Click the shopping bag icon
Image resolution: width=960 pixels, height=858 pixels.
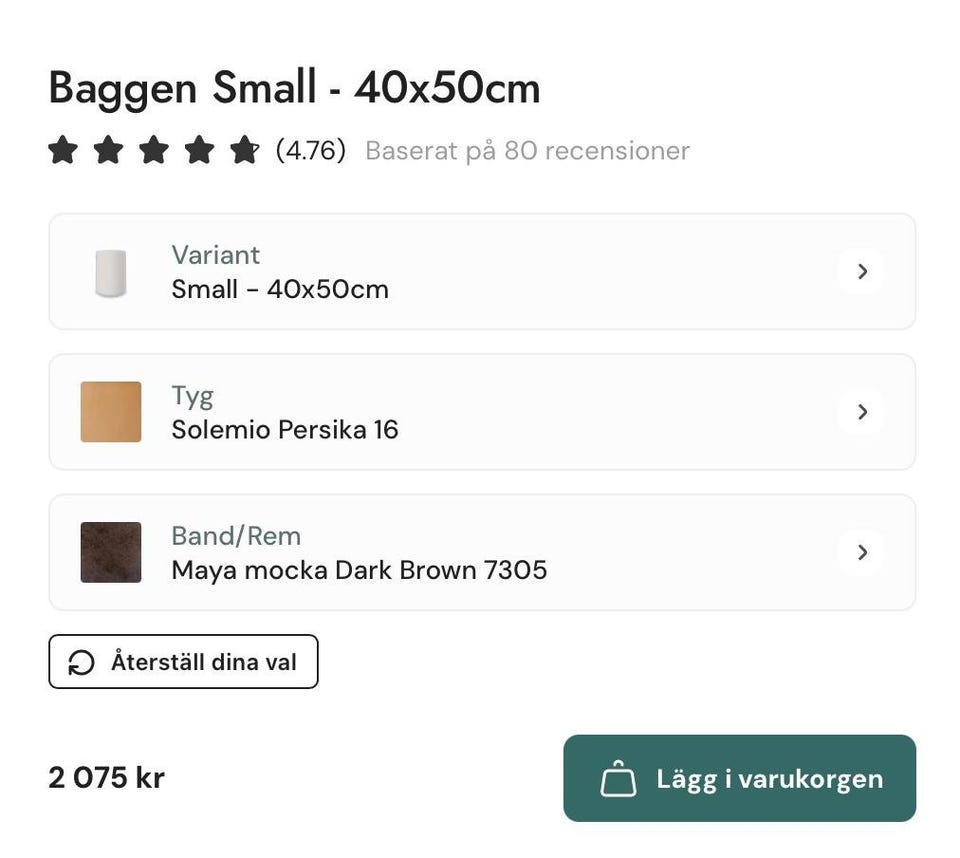(618, 779)
